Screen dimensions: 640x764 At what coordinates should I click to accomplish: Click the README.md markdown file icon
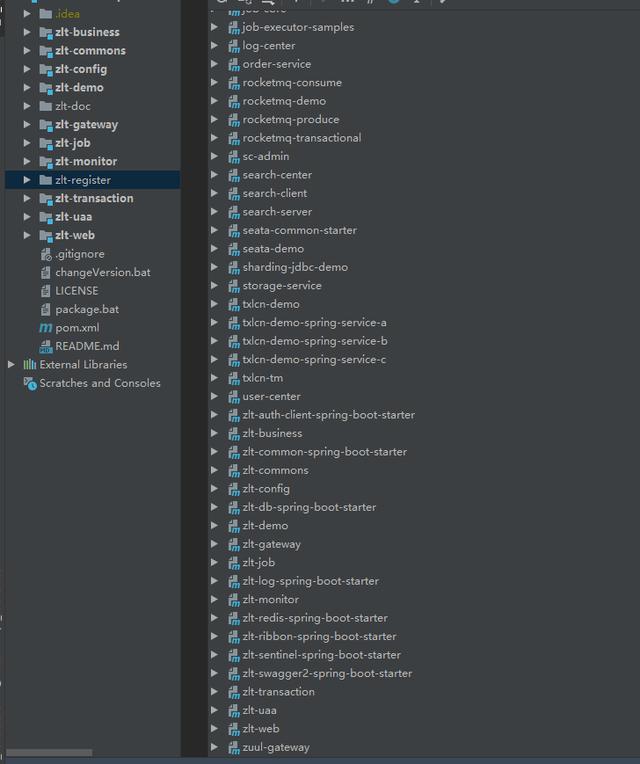(x=46, y=346)
